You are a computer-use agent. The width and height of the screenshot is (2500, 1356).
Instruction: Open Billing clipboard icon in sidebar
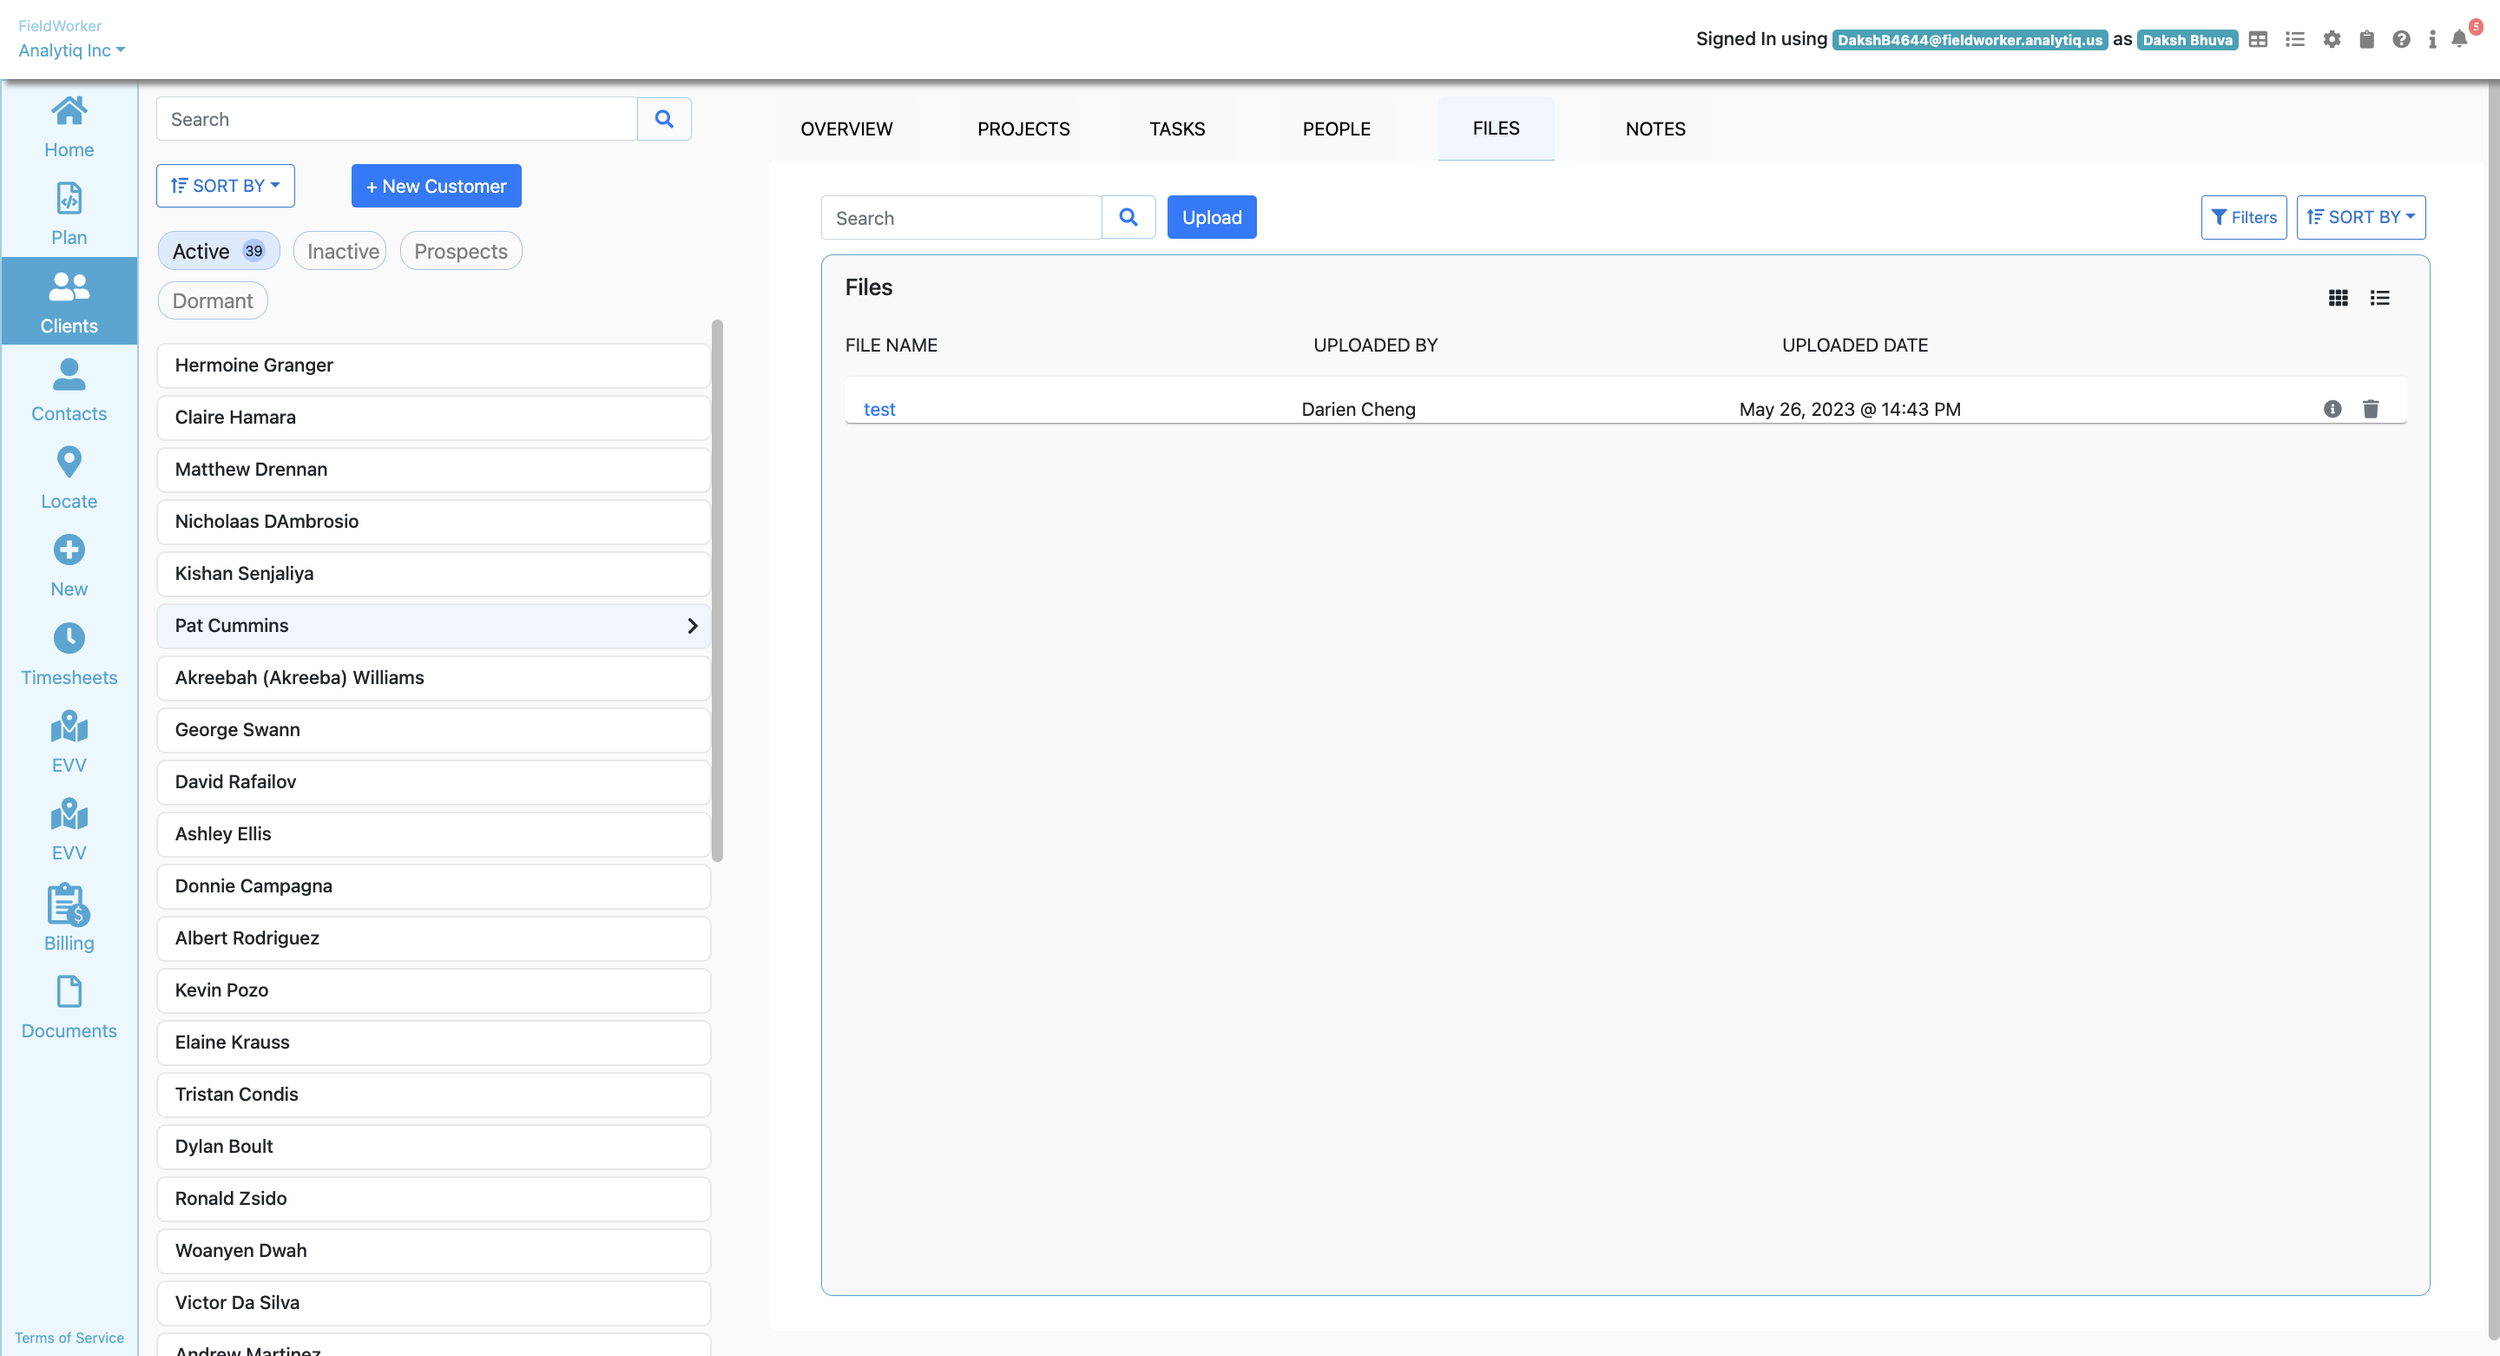point(69,905)
